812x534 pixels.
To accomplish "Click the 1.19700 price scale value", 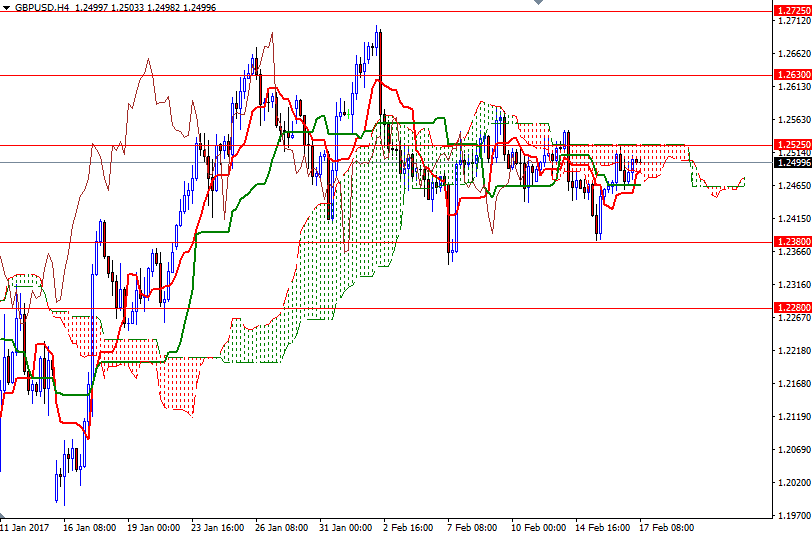I will pyautogui.click(x=794, y=516).
